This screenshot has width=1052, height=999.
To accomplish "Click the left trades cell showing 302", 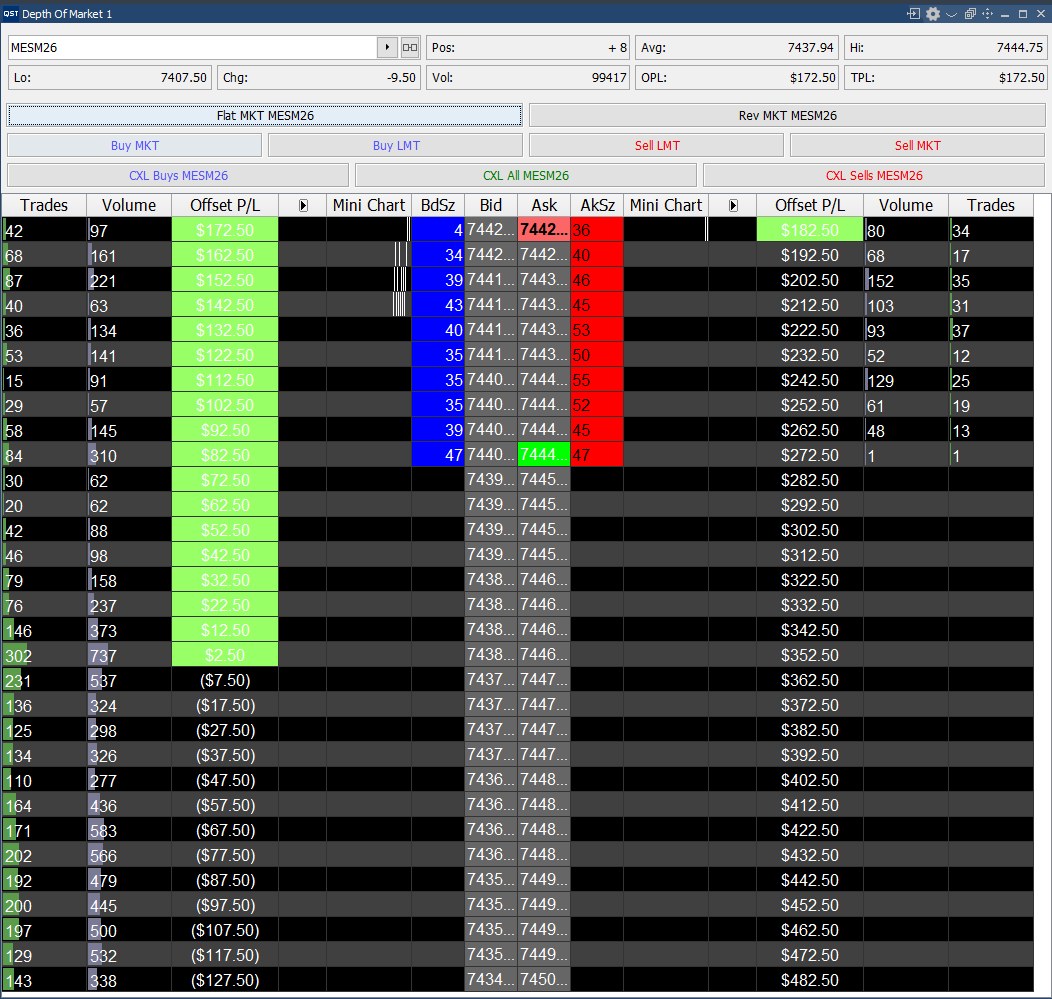I will (x=44, y=655).
